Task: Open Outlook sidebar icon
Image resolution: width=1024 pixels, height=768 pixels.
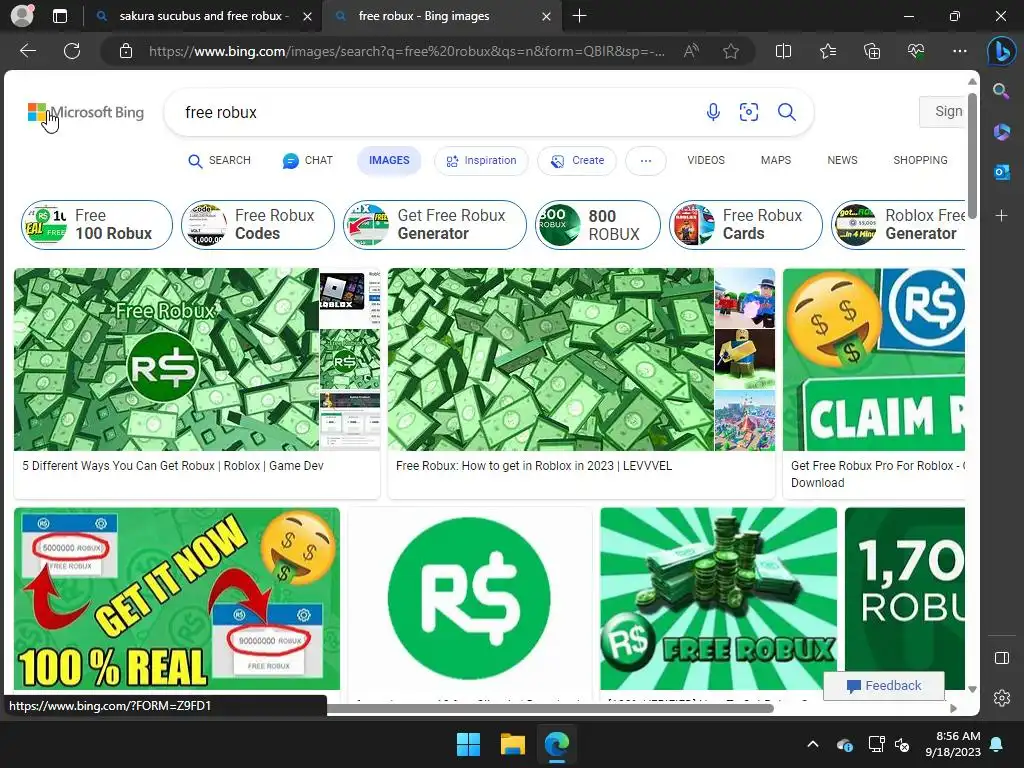Action: 1001,172
